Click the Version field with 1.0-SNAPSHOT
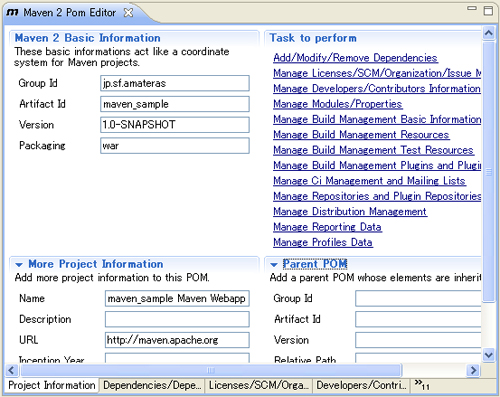 coord(175,125)
